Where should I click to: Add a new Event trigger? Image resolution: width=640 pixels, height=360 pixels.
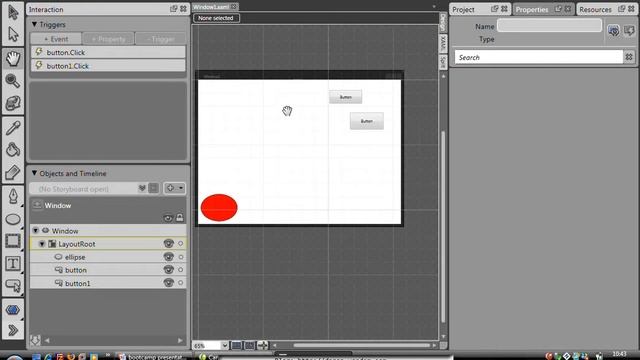[56, 39]
